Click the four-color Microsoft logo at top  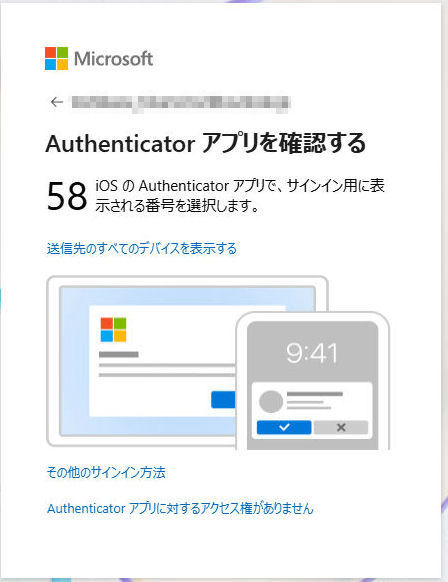[x=56, y=58]
